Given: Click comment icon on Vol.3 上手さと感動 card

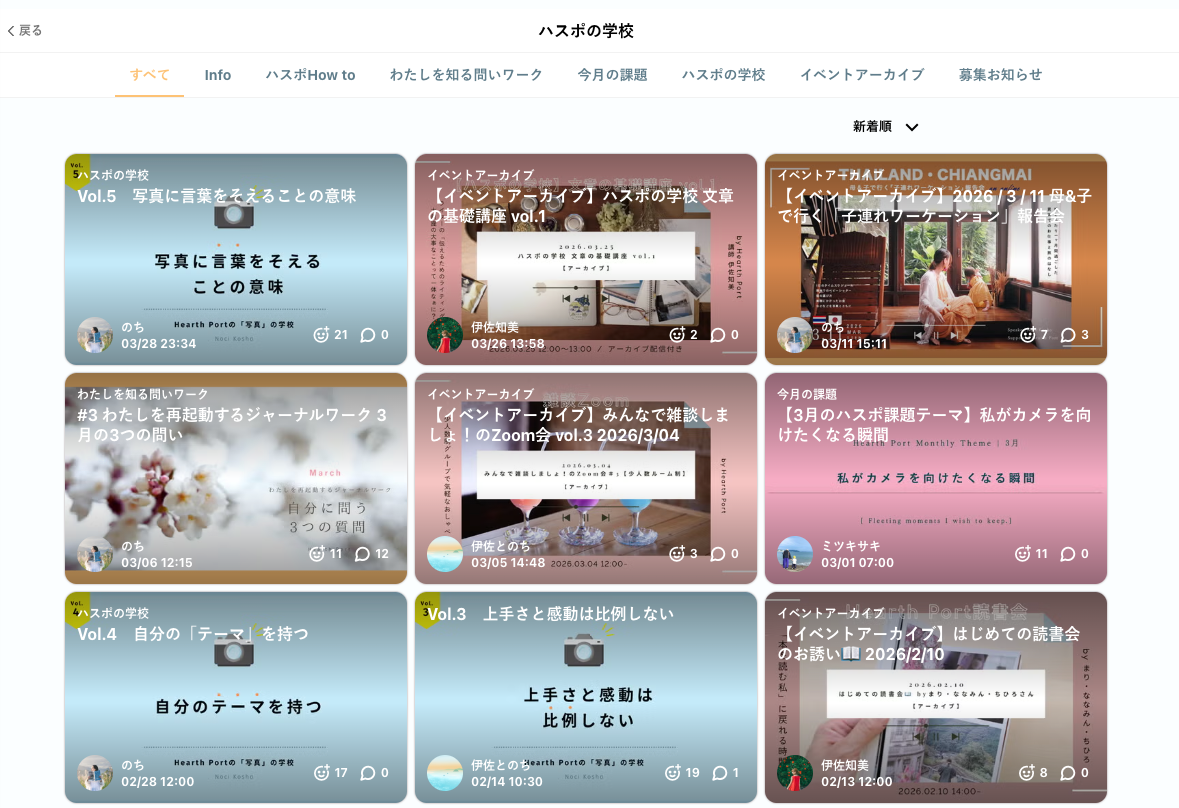Looking at the screenshot, I should (719, 773).
